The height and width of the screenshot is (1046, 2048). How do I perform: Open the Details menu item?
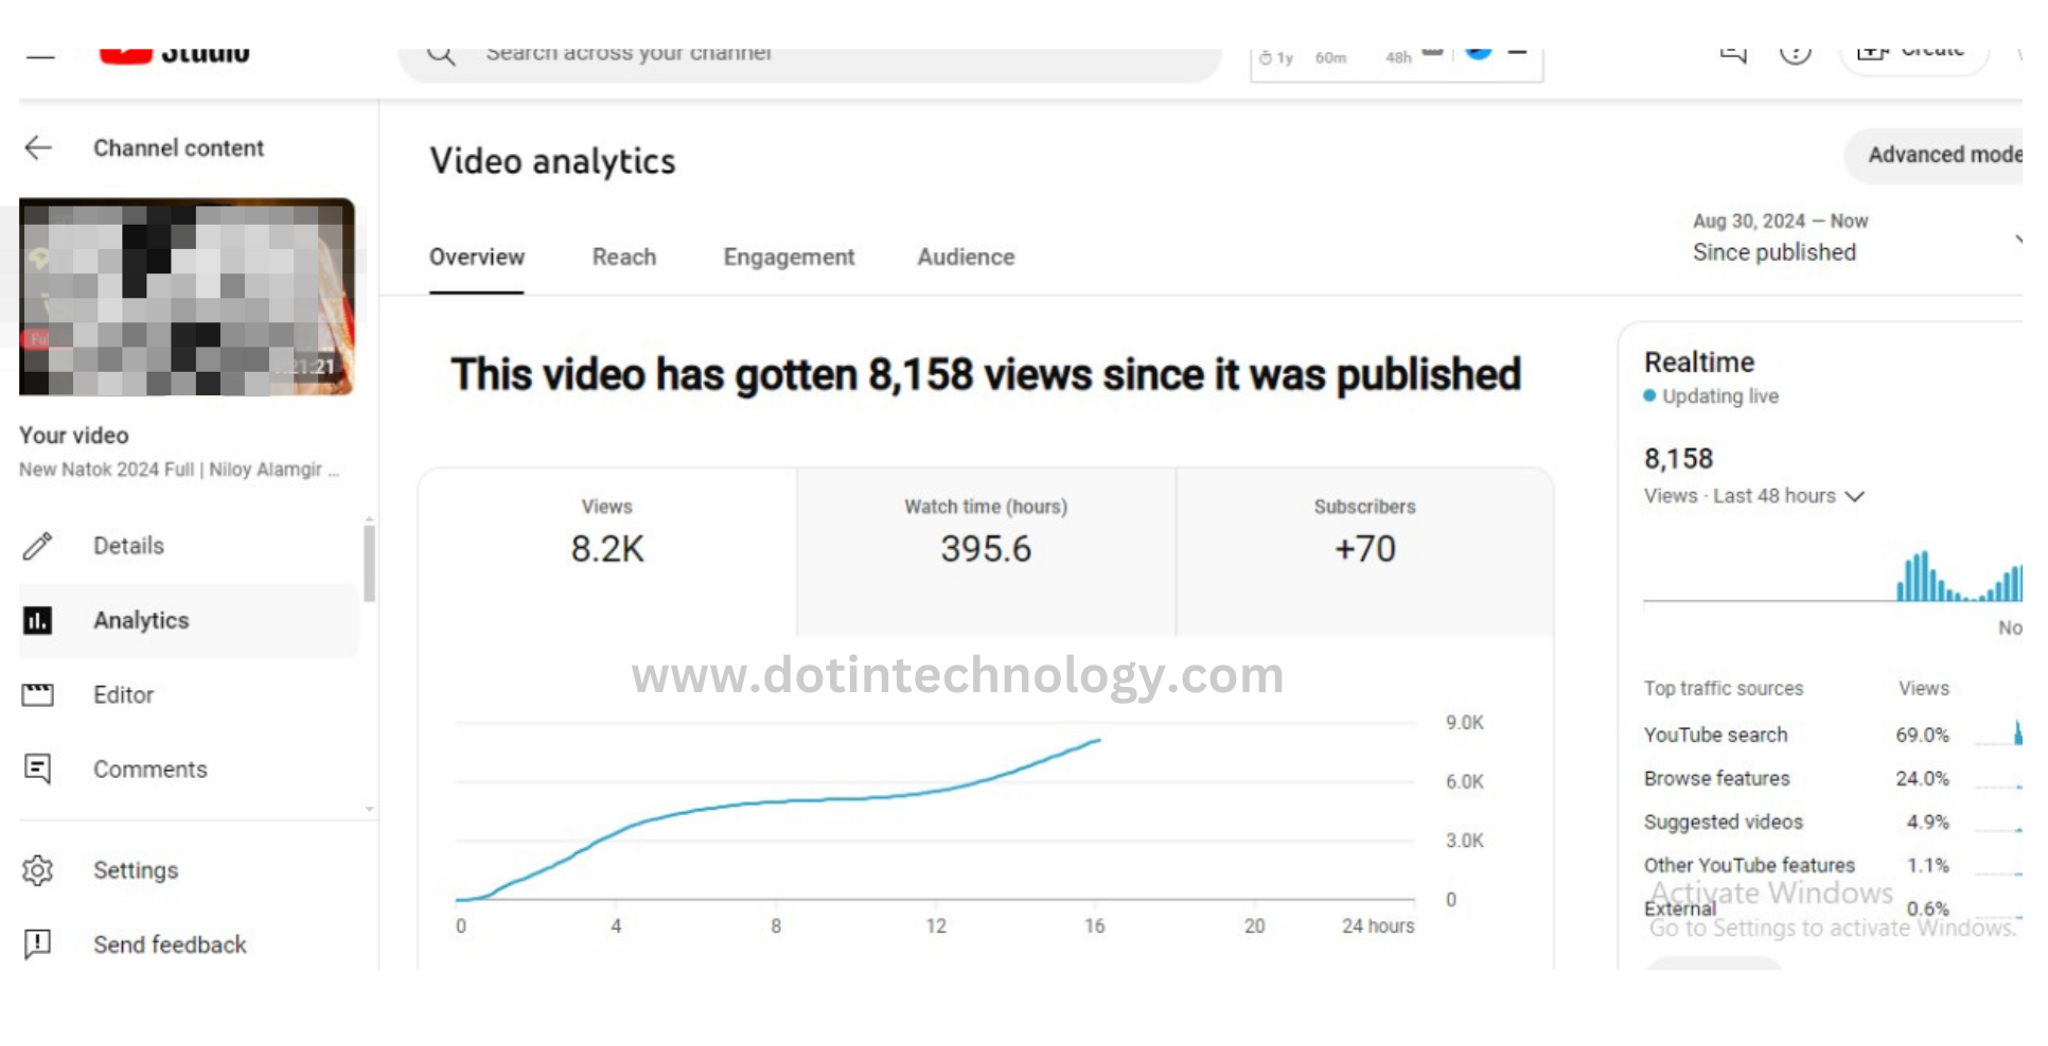point(189,546)
